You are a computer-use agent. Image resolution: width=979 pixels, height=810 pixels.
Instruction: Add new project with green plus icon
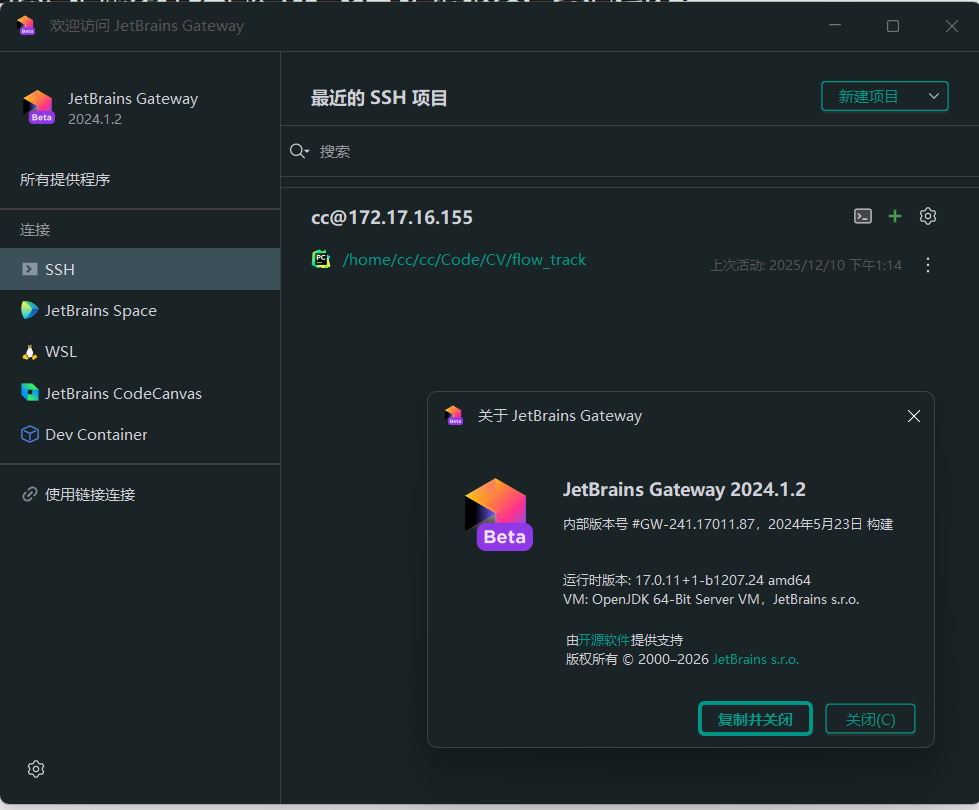(x=895, y=216)
